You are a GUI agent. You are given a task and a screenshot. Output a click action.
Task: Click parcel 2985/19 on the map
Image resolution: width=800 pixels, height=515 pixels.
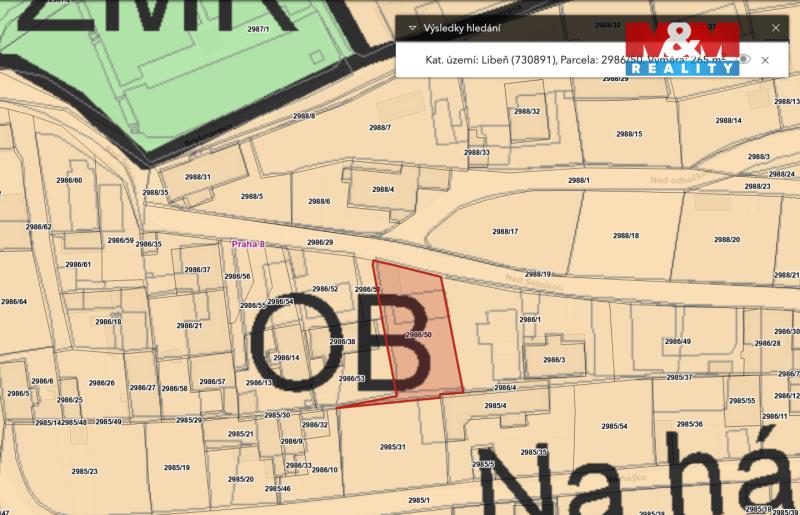tap(177, 467)
